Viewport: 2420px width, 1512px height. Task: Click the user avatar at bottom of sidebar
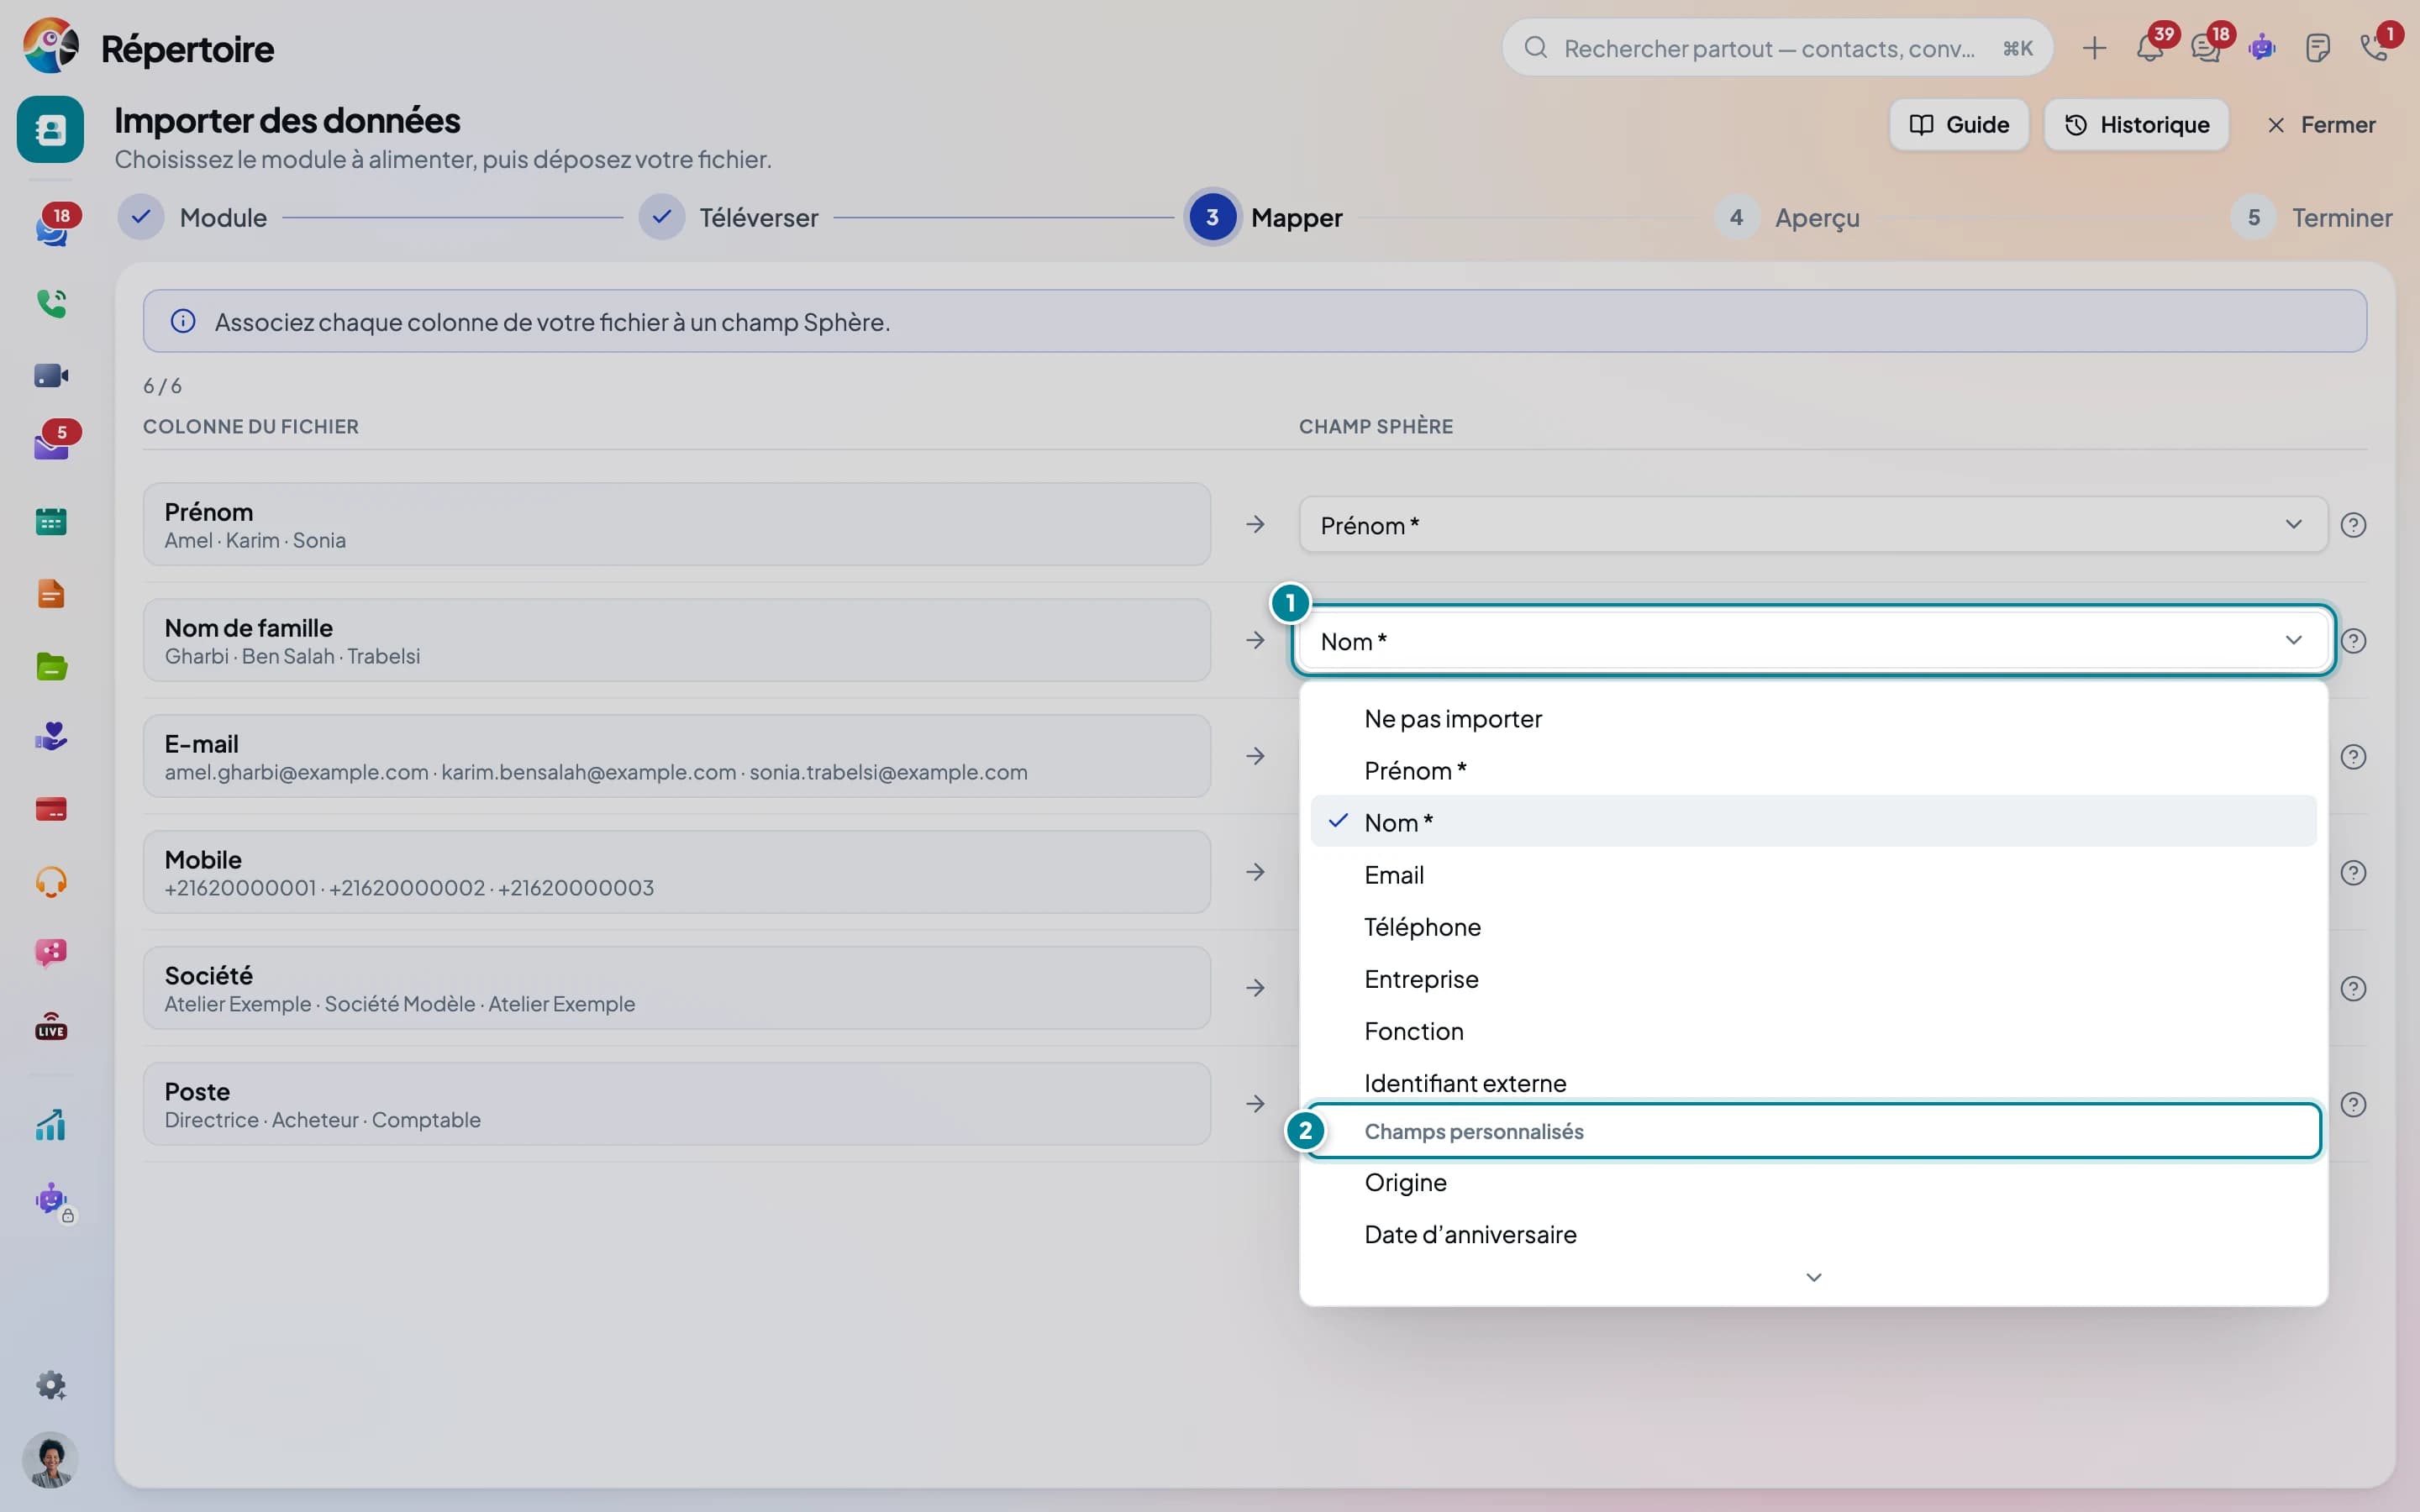coord(50,1460)
